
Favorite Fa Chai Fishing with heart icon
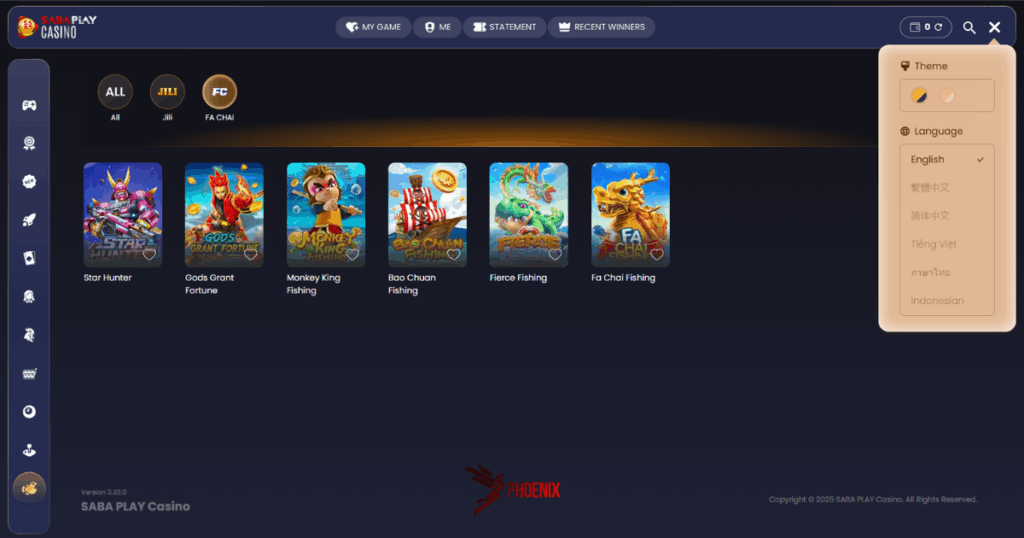point(657,254)
